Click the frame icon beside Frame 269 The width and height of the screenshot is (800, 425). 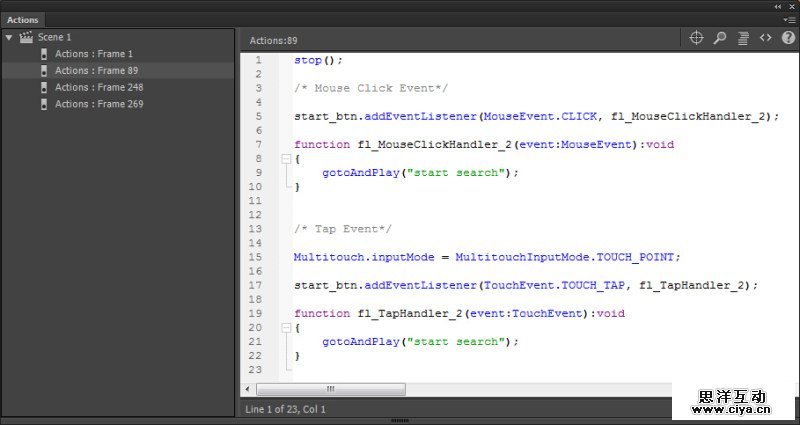[x=44, y=104]
